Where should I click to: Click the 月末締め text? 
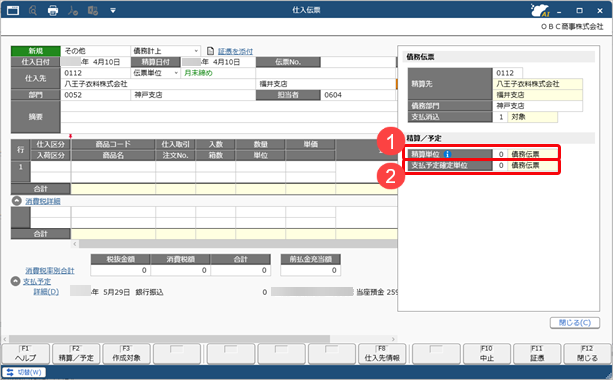198,73
